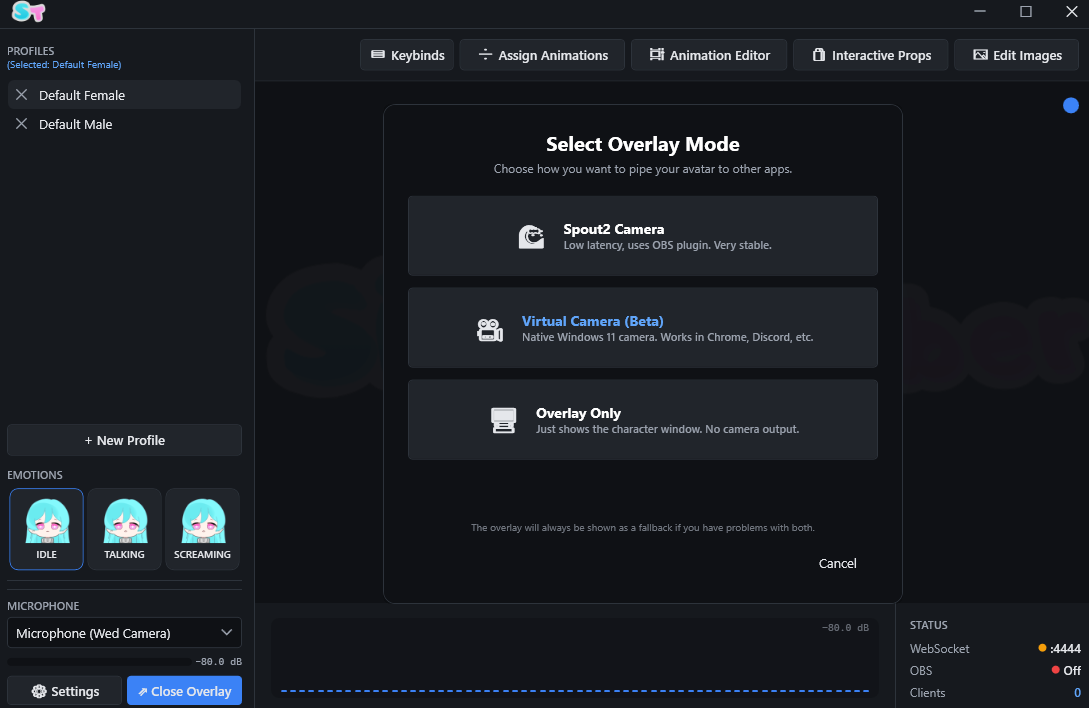The image size is (1089, 708).
Task: Open the Keybinds panel
Action: tap(407, 55)
